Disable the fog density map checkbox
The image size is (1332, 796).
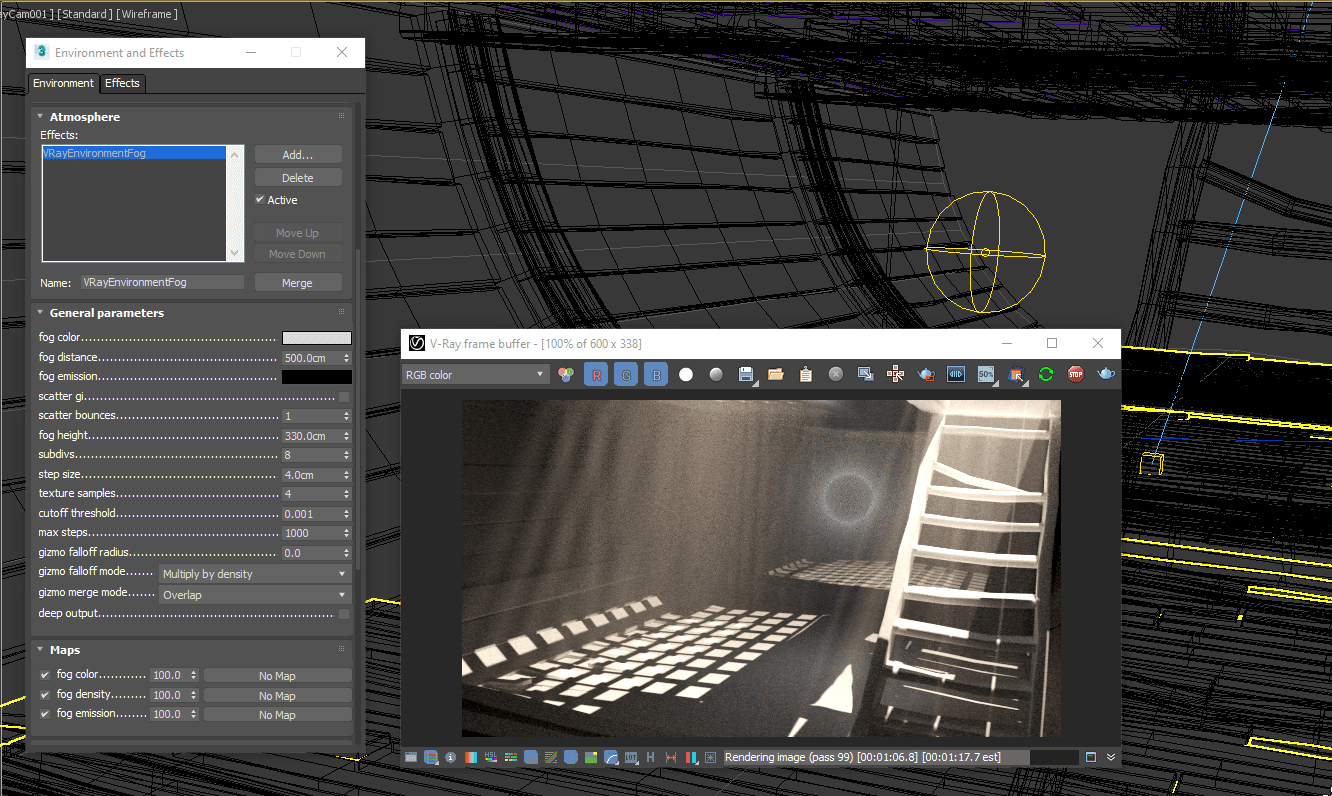pos(43,694)
